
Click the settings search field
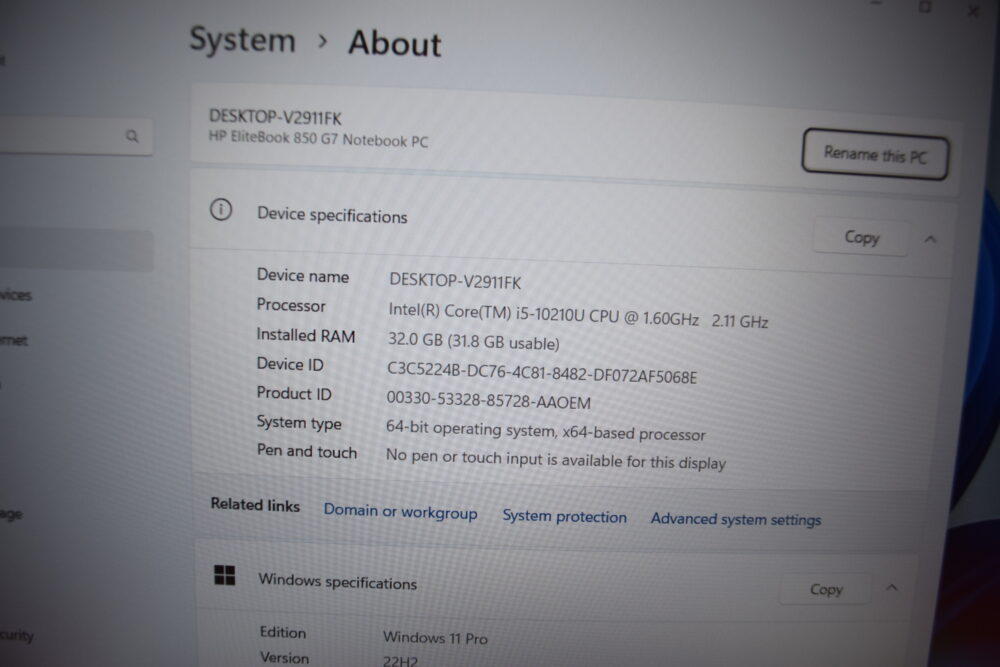pyautogui.click(x=75, y=136)
